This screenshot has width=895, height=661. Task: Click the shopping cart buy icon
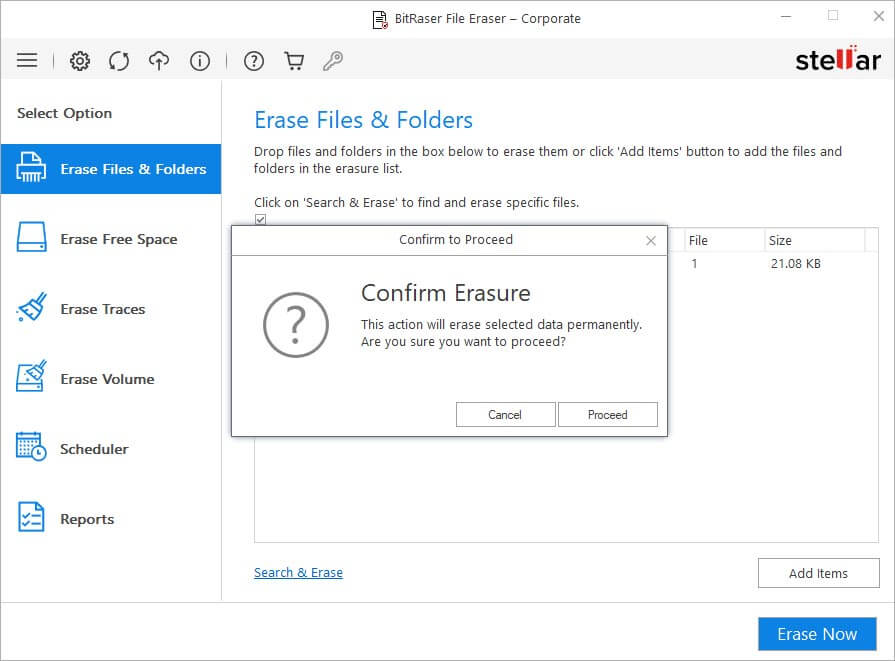point(294,61)
